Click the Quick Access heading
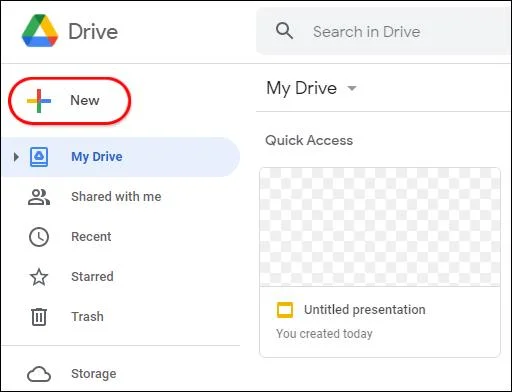The width and height of the screenshot is (512, 392). (x=309, y=140)
